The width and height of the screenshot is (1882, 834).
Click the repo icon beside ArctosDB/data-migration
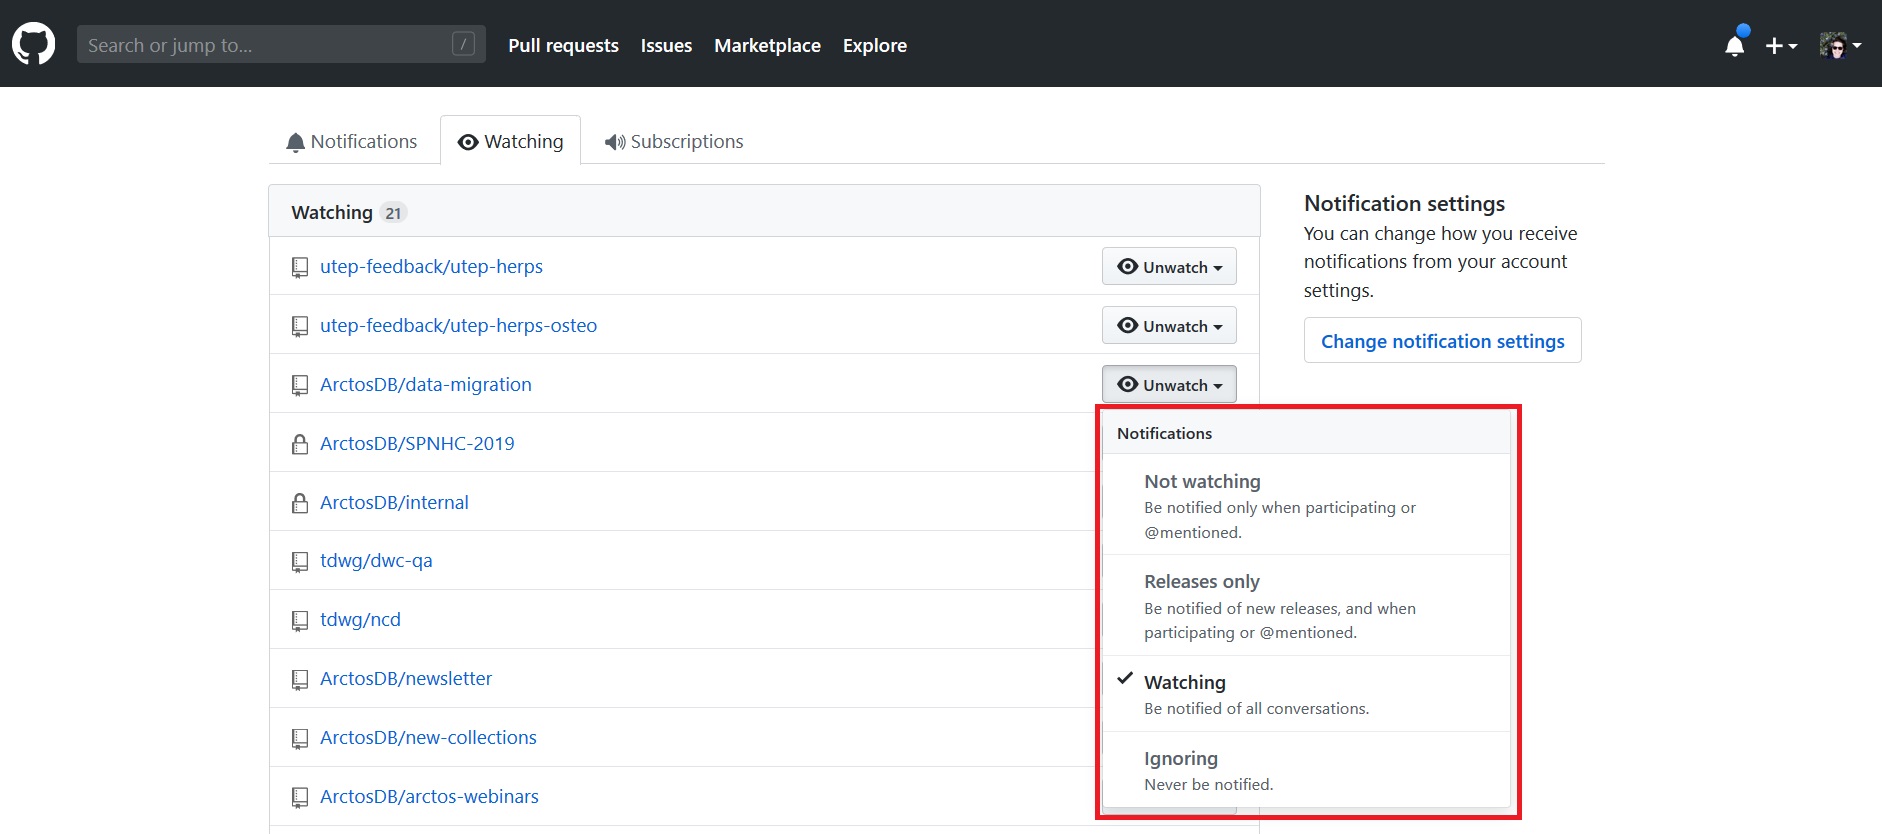299,385
